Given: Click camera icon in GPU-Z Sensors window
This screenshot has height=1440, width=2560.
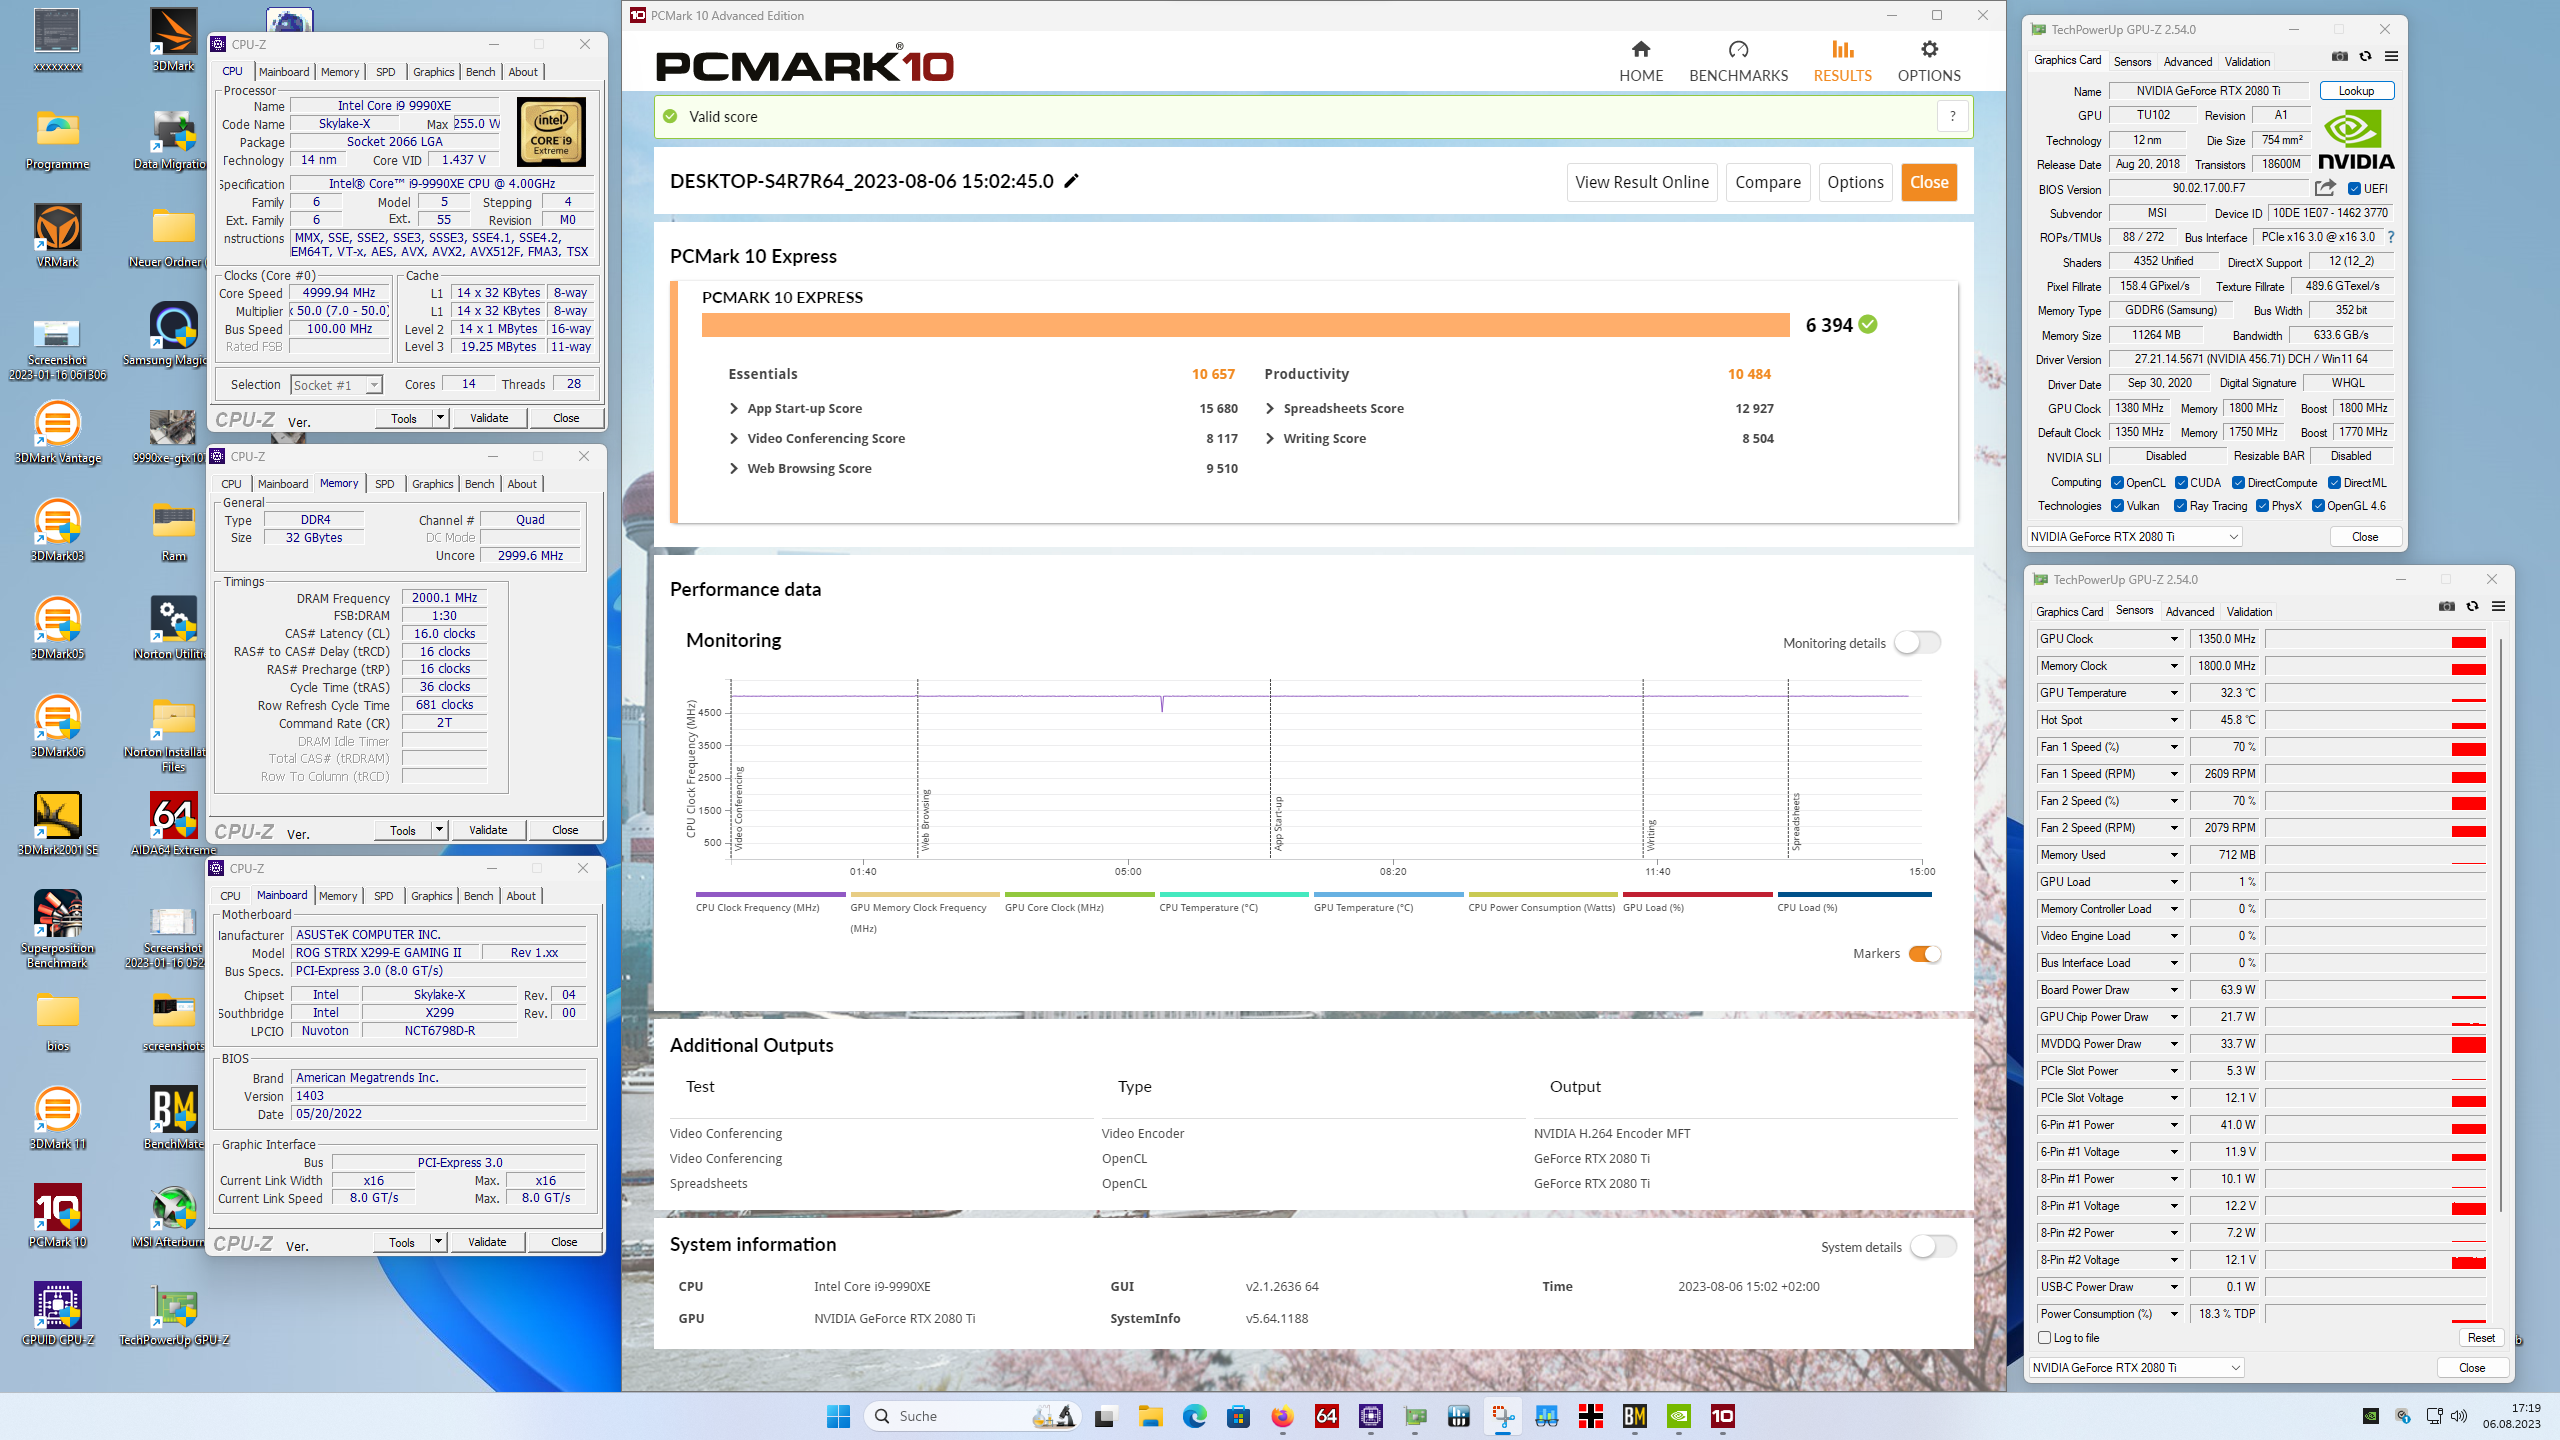Looking at the screenshot, I should point(2447,606).
